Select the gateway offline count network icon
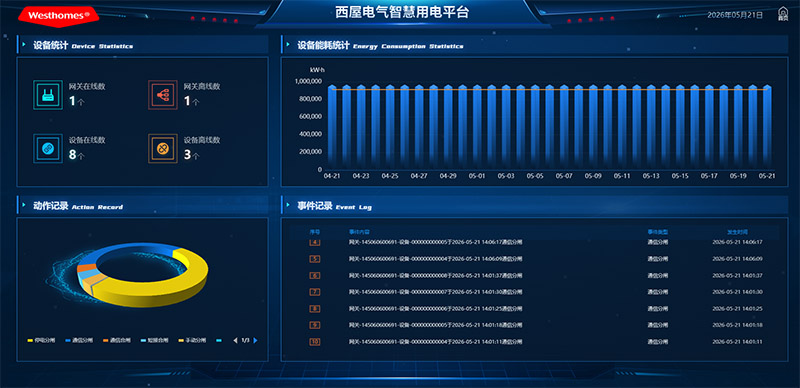Viewport: 800px width, 388px height. point(163,95)
